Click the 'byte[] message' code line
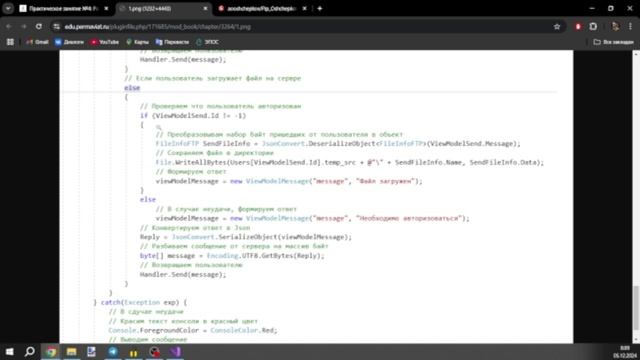The width and height of the screenshot is (640, 360). (x=232, y=256)
